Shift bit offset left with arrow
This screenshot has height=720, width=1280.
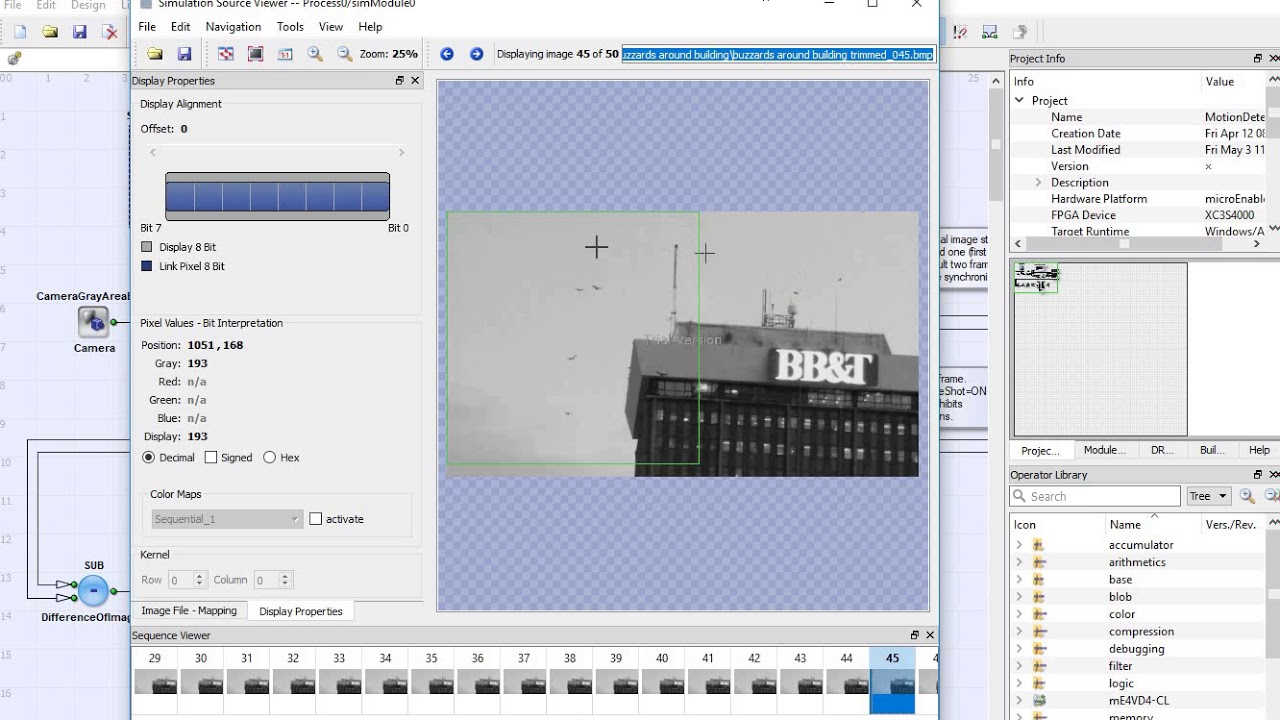[x=153, y=153]
